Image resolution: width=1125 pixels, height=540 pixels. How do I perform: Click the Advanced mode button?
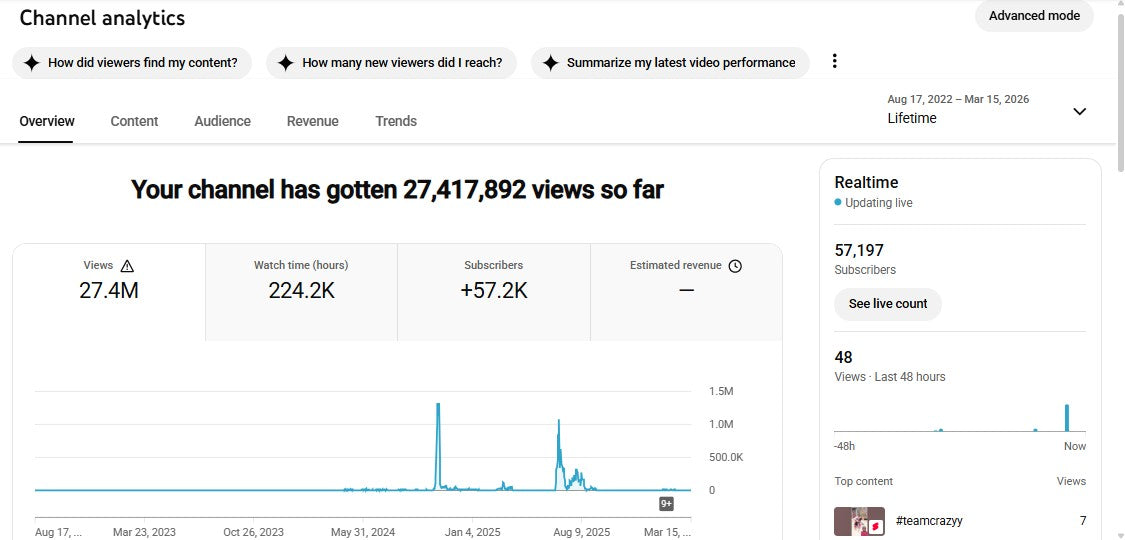1034,16
